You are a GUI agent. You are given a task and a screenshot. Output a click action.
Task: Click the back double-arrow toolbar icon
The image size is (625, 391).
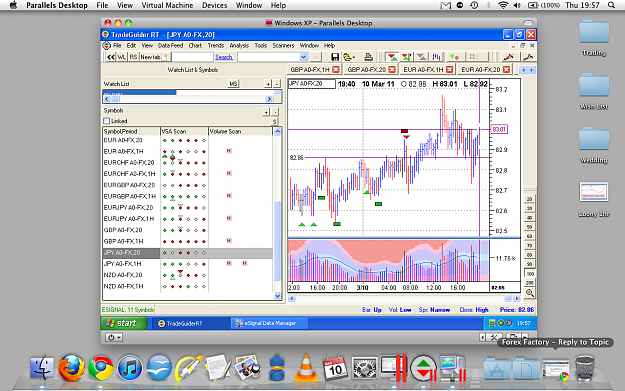(x=111, y=57)
